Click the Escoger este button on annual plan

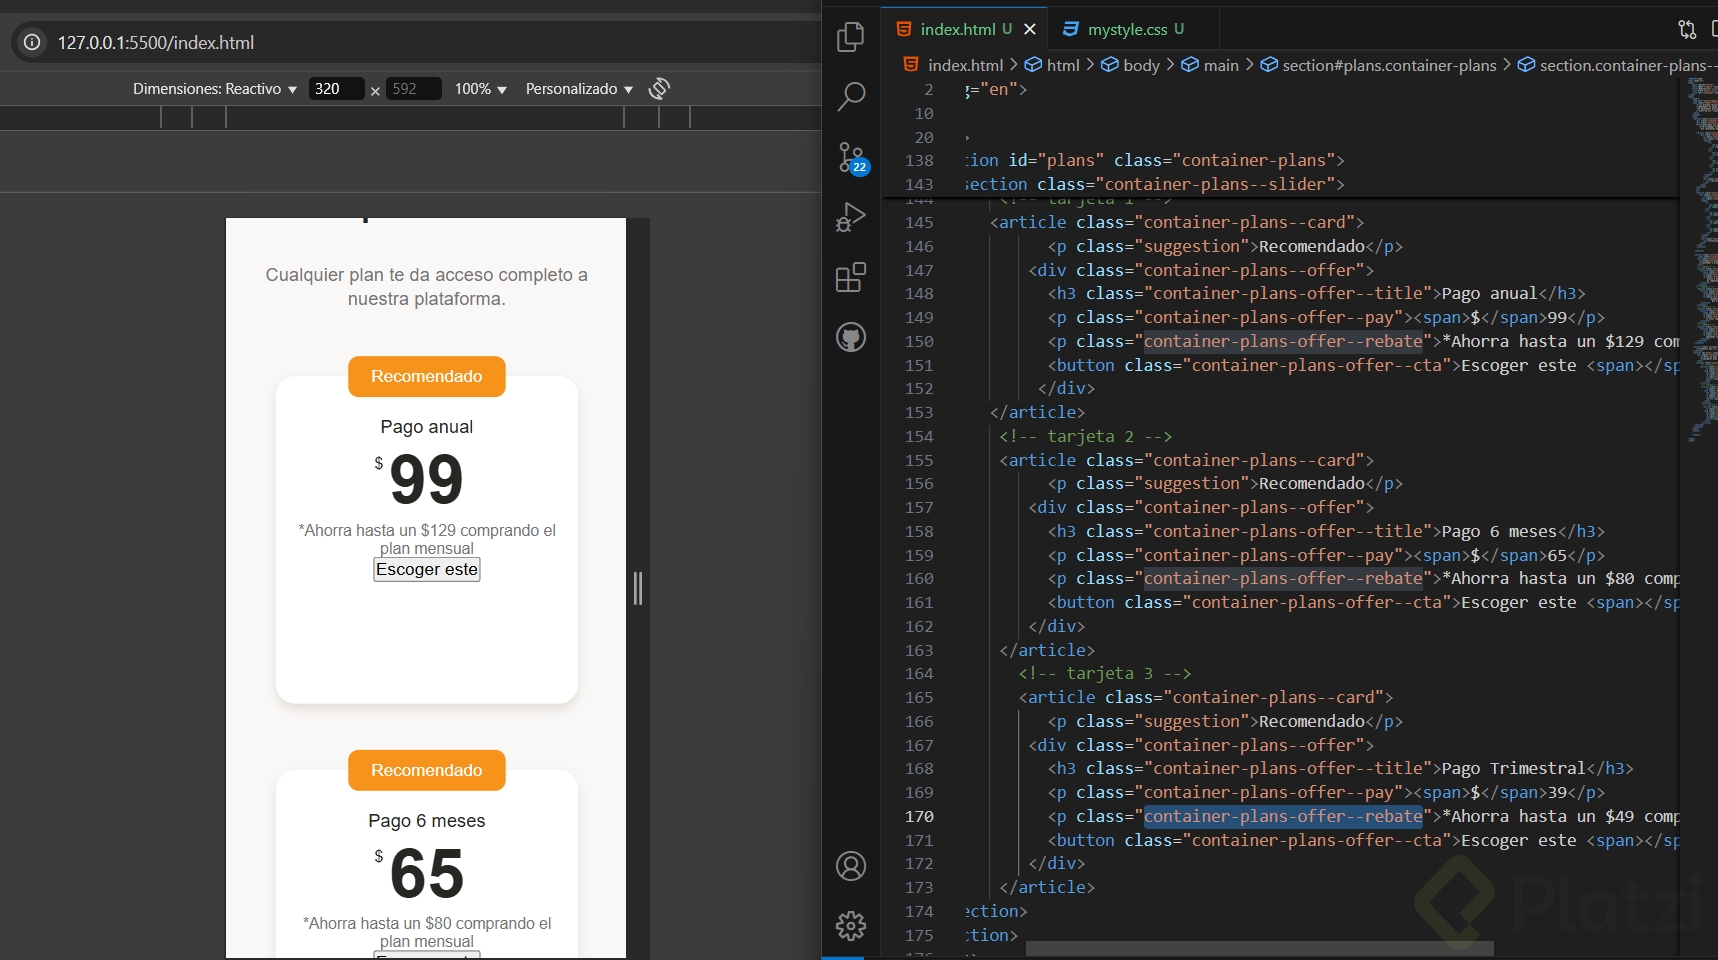(427, 569)
